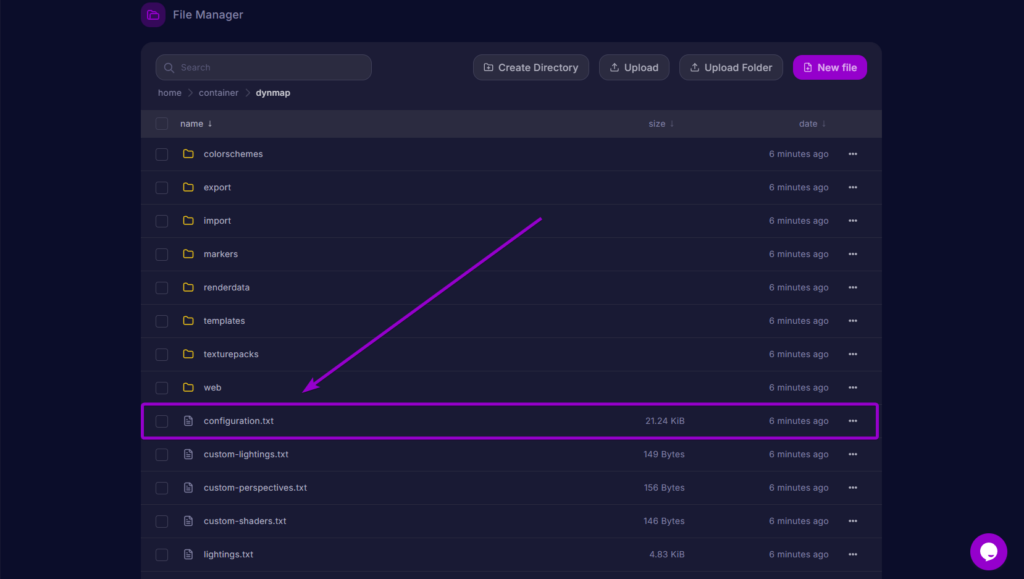Navigate to container in the breadcrumb

click(219, 93)
